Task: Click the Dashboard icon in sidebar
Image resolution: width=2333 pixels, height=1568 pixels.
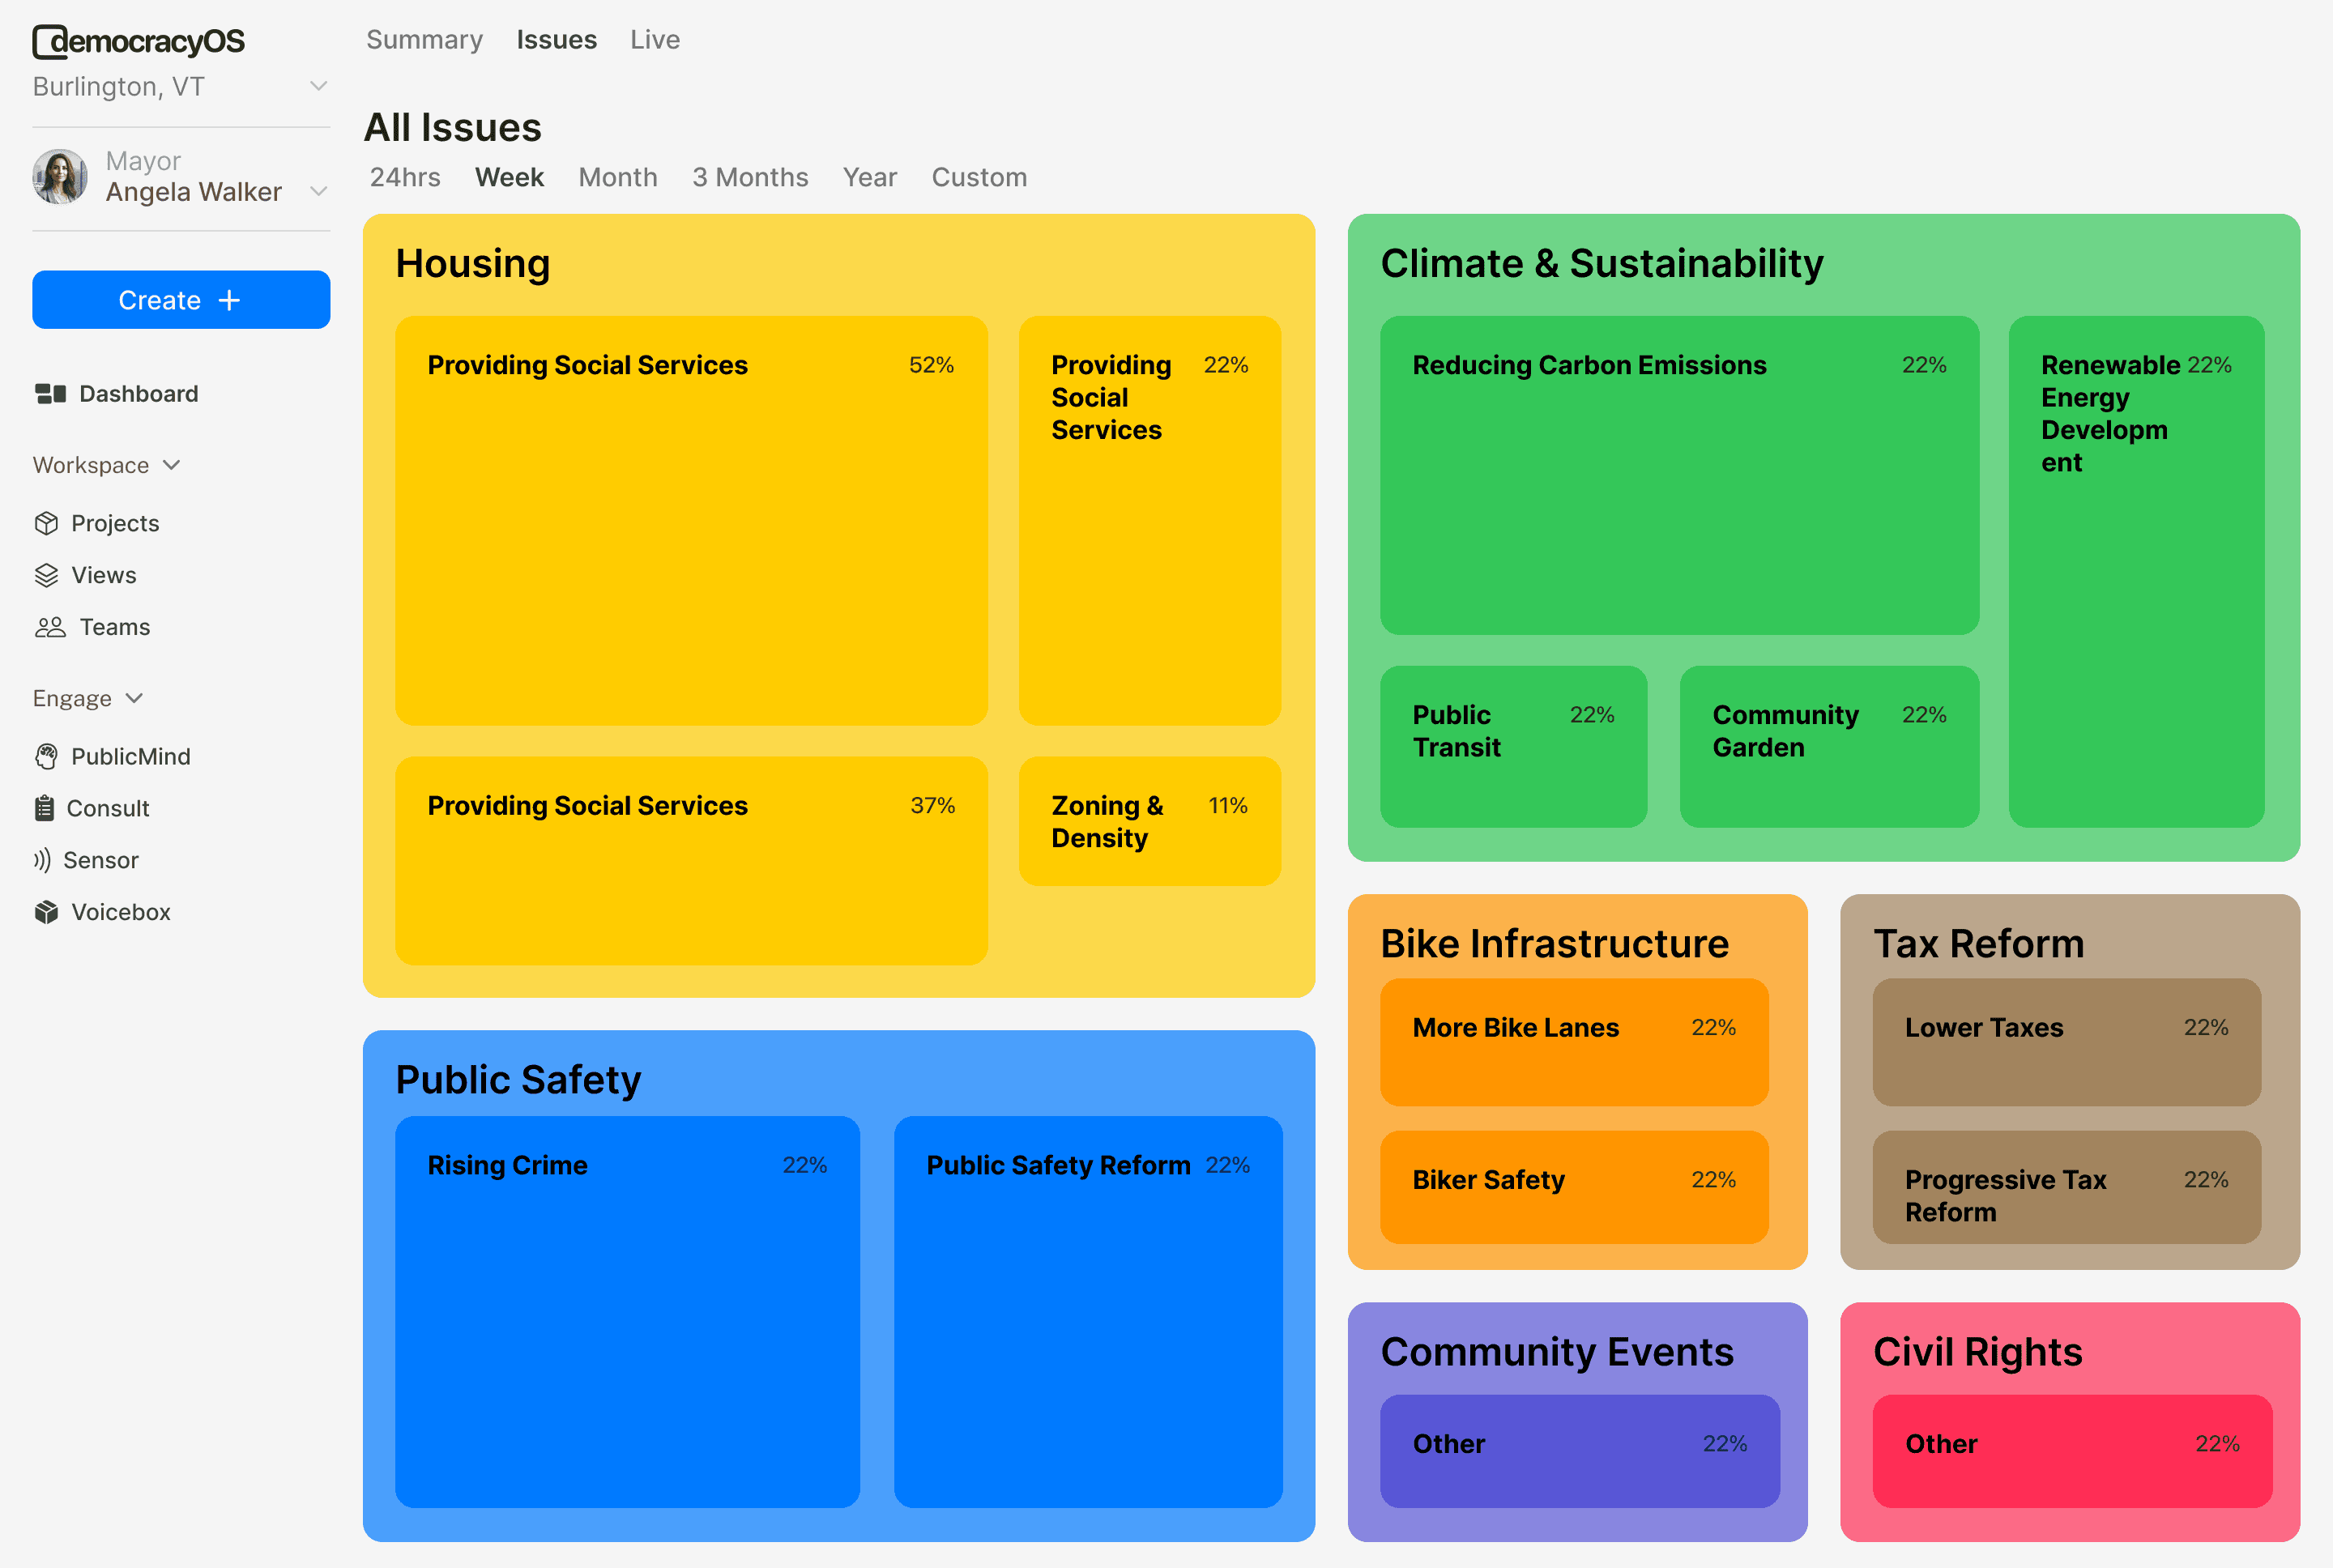Action: [x=50, y=394]
